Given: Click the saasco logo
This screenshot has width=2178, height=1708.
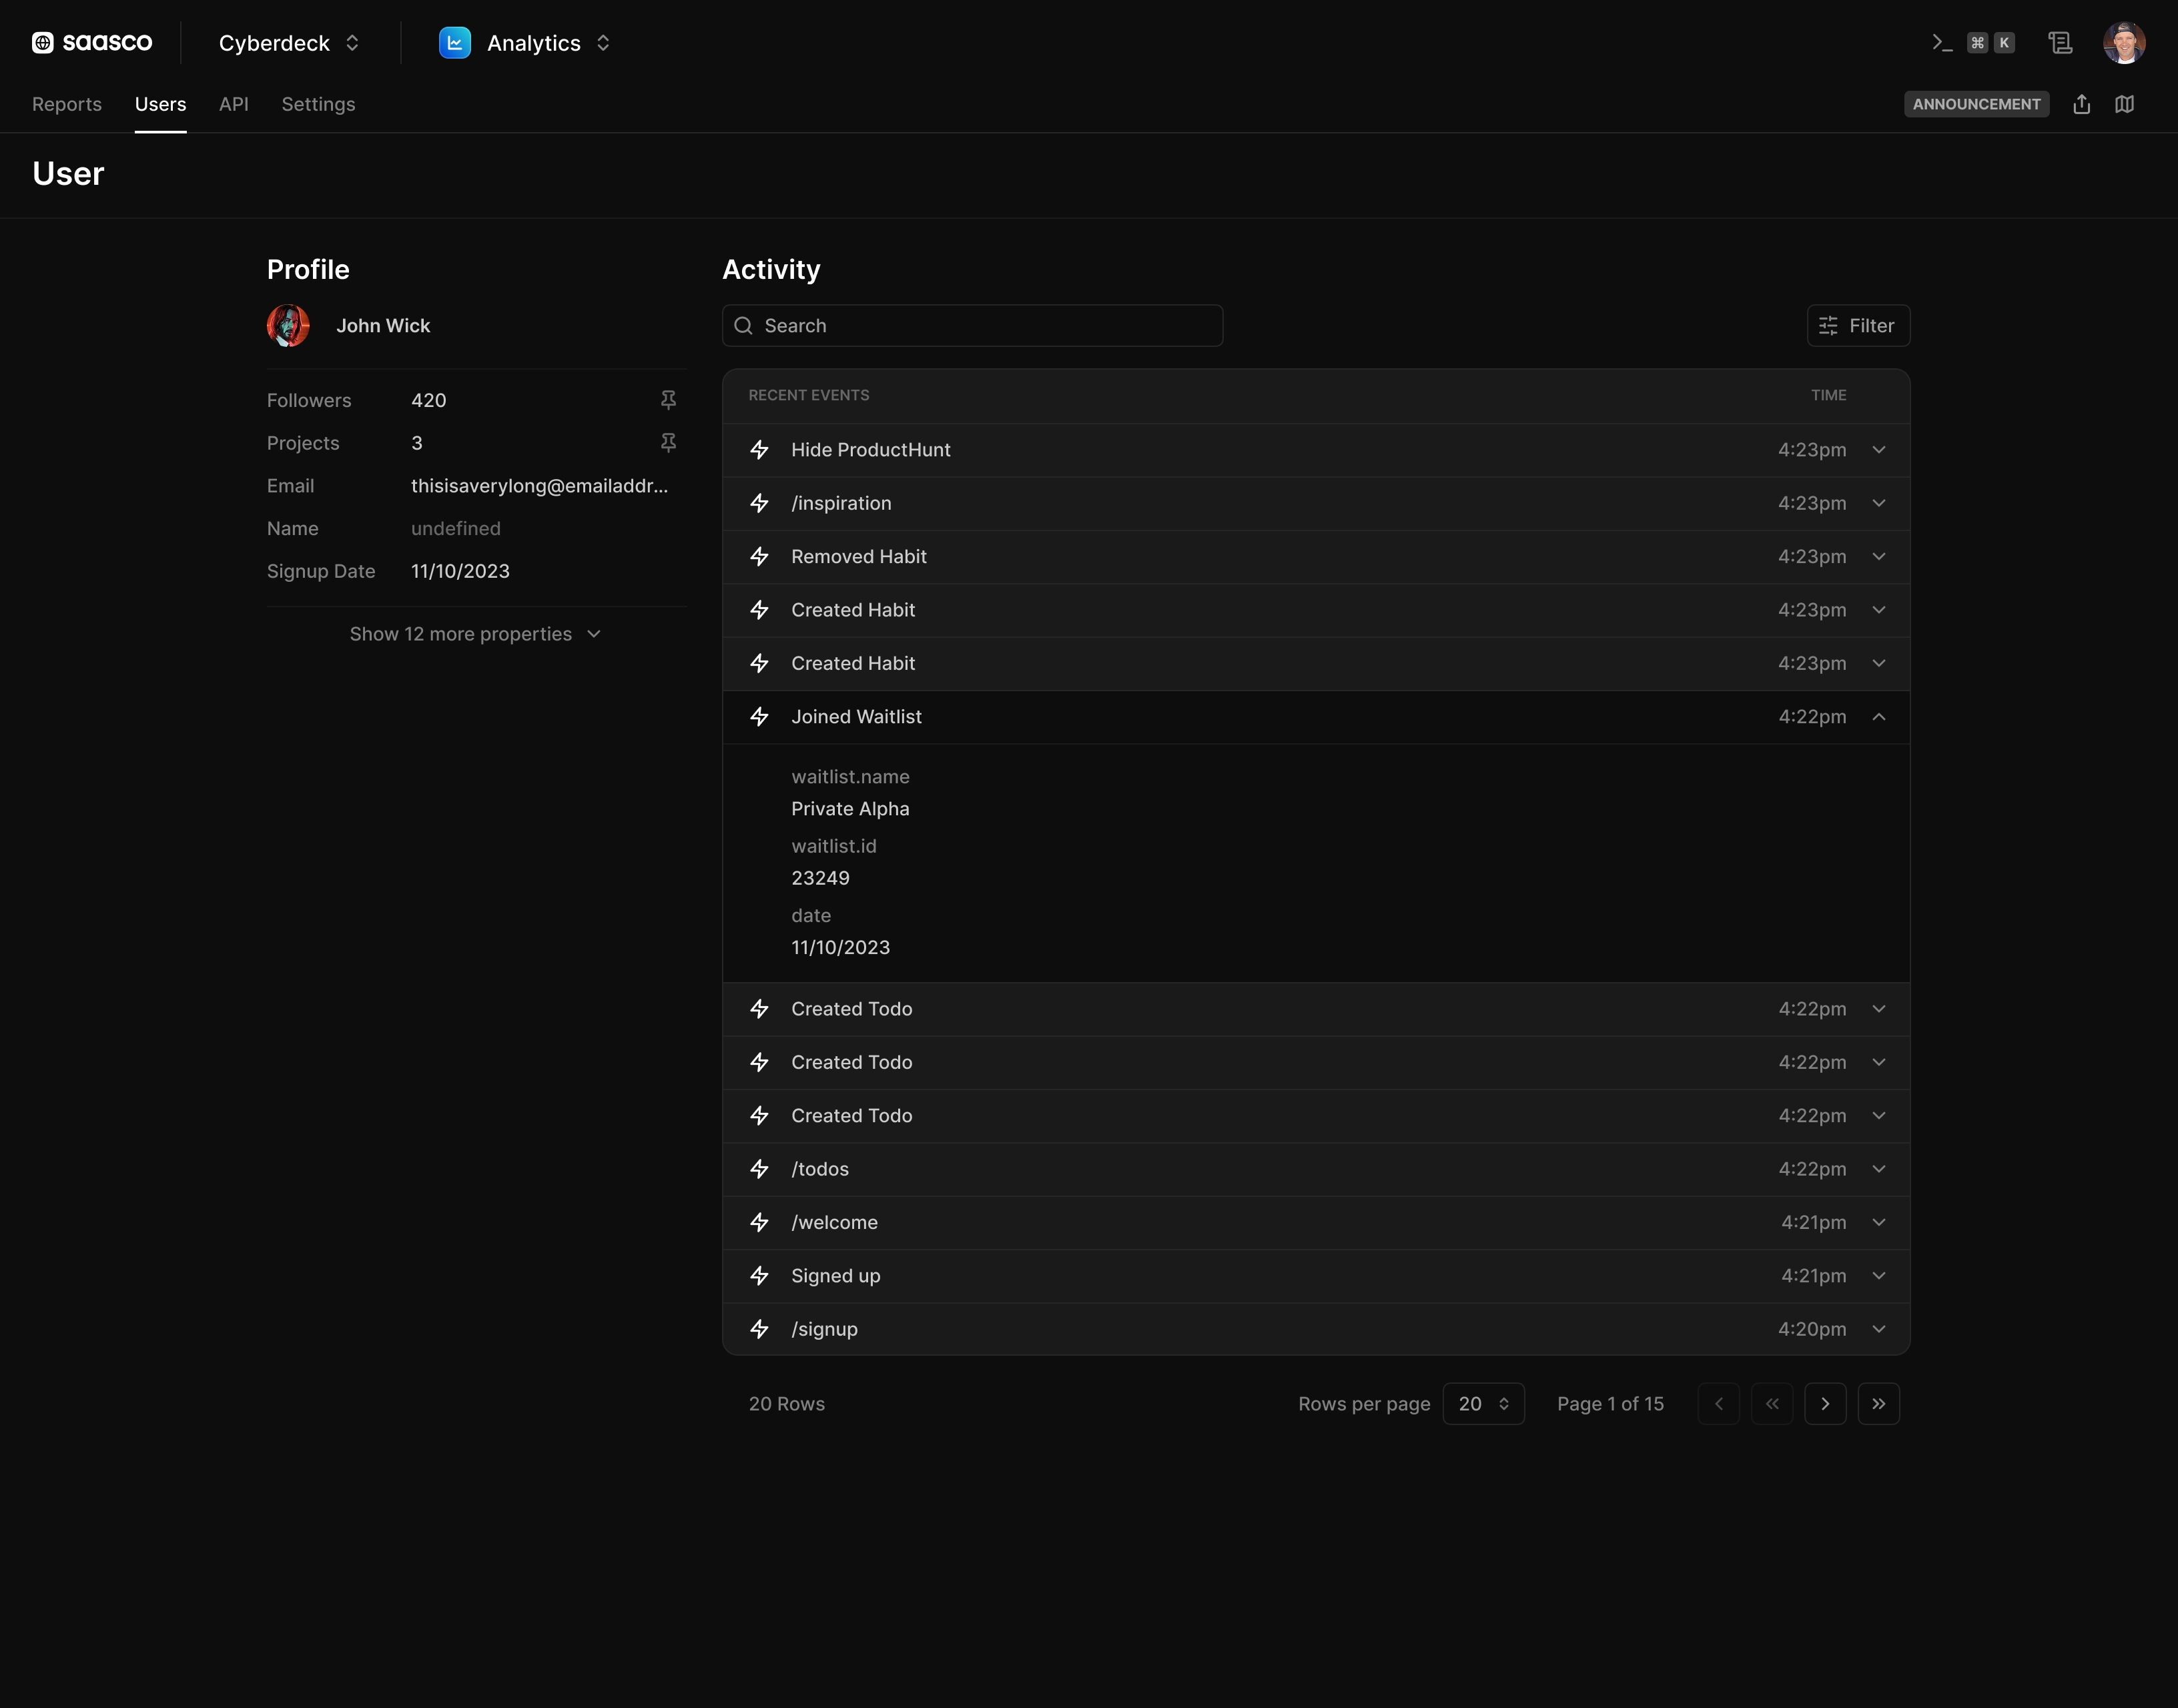Looking at the screenshot, I should 92,42.
